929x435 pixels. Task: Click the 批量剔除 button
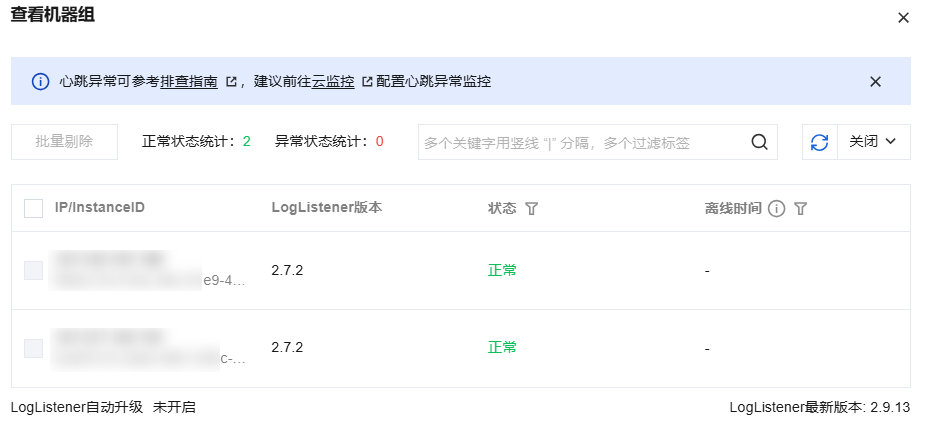64,142
